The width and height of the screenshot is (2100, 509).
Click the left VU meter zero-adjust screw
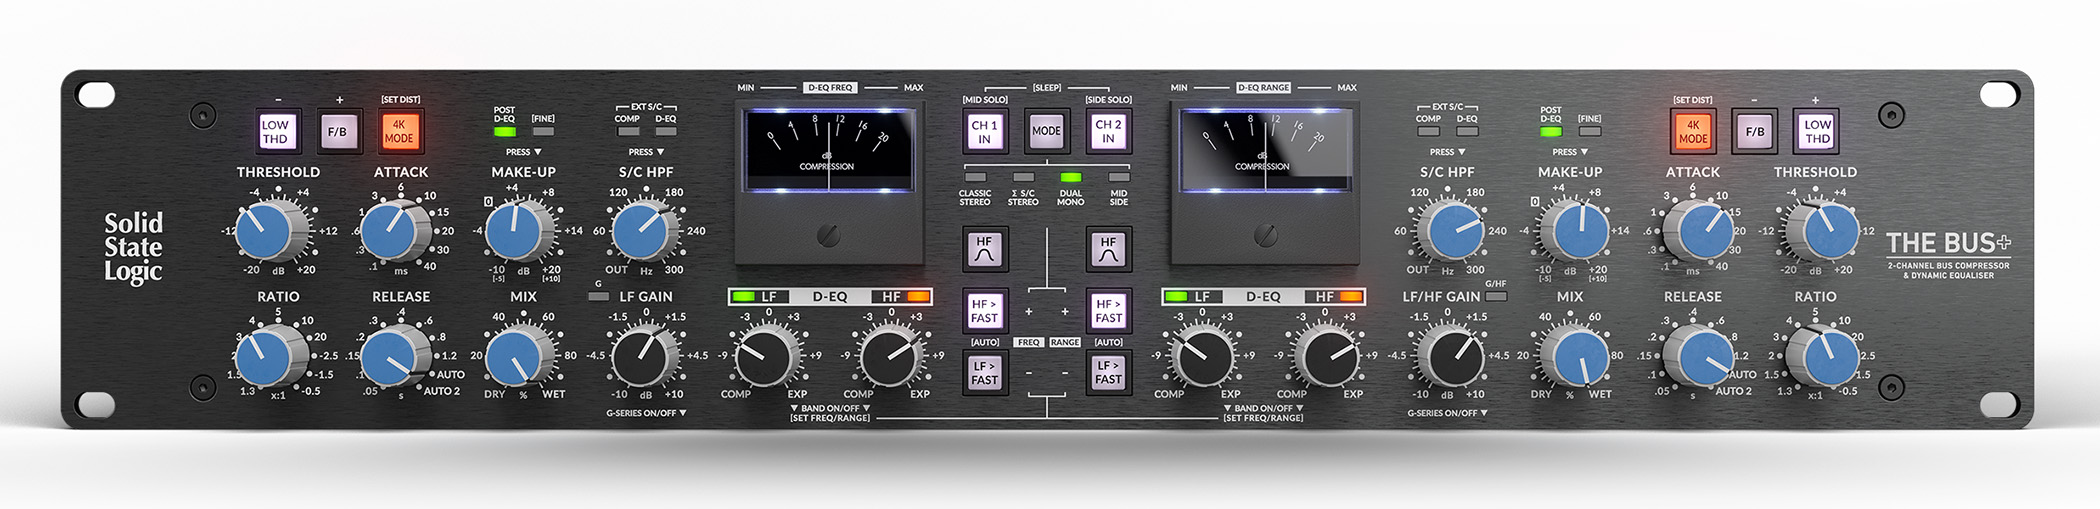(828, 235)
